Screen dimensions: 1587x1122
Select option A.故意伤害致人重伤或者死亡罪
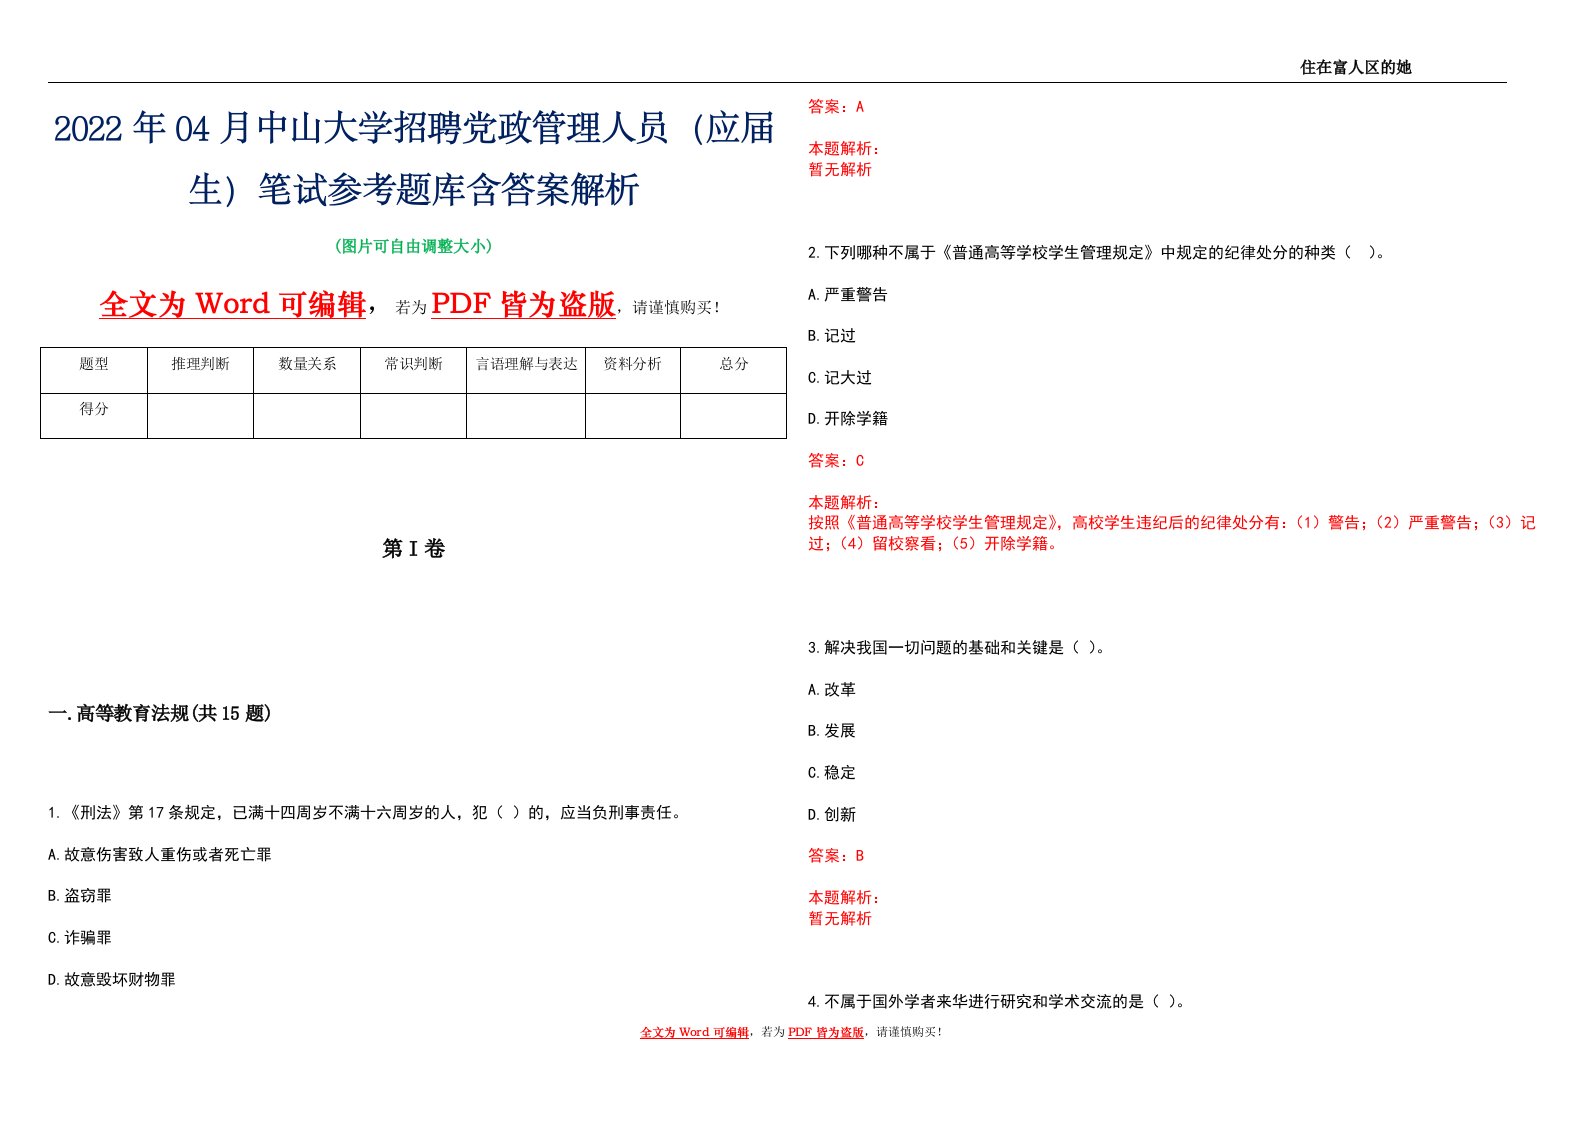tap(159, 855)
